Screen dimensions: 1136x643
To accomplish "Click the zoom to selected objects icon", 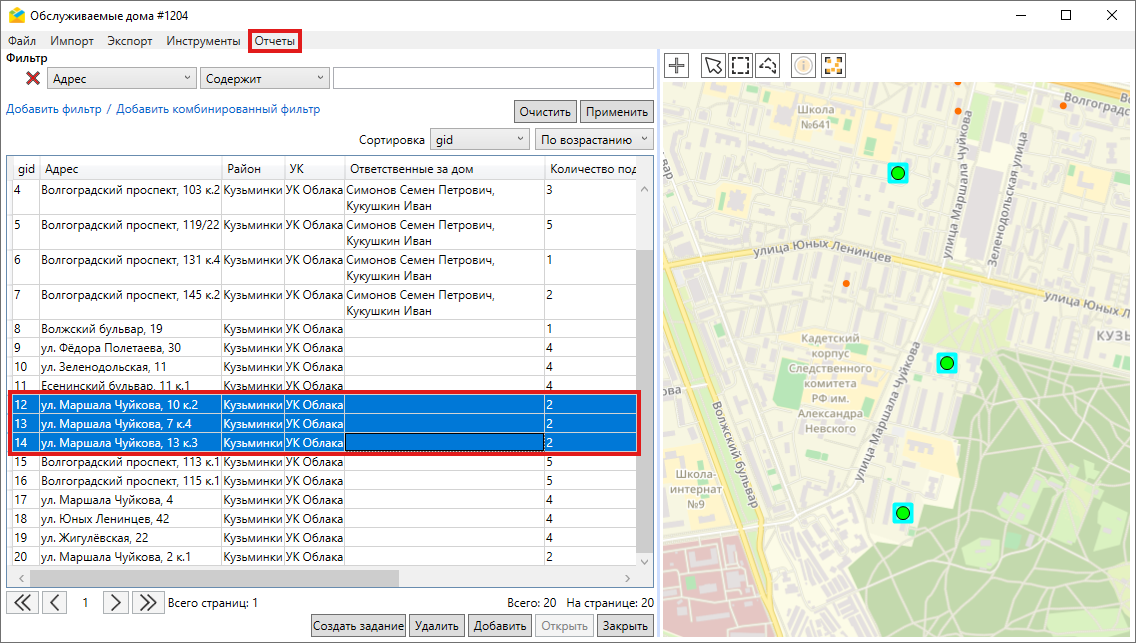I will tap(833, 66).
